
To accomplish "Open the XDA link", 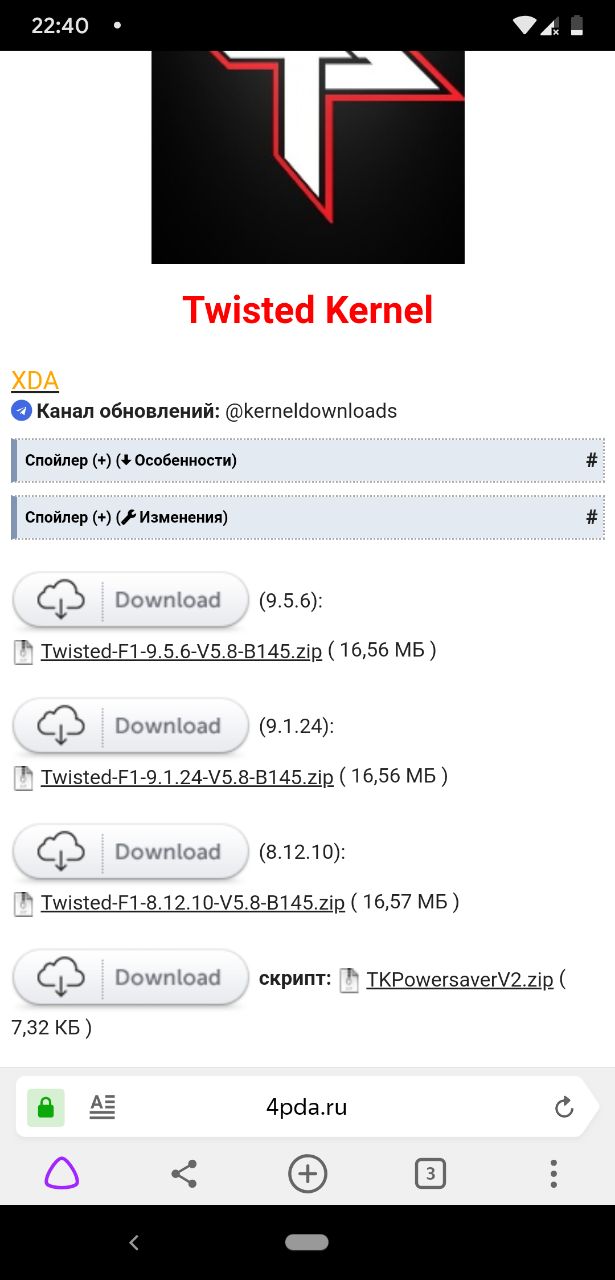I will tap(35, 381).
